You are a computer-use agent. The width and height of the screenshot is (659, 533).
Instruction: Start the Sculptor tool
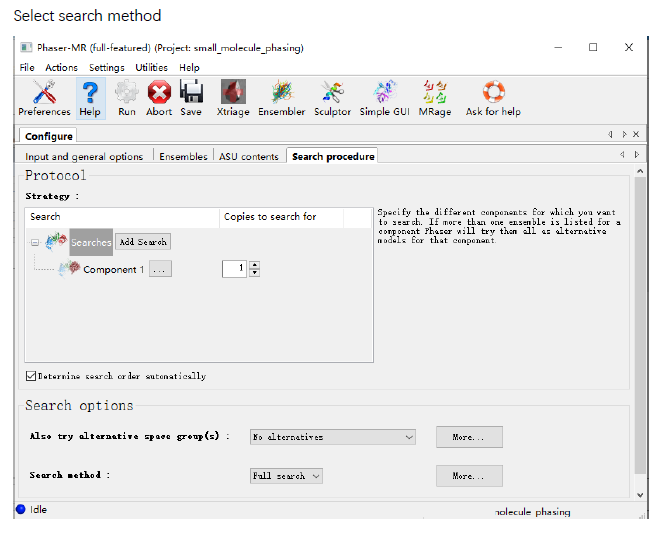coord(332,97)
